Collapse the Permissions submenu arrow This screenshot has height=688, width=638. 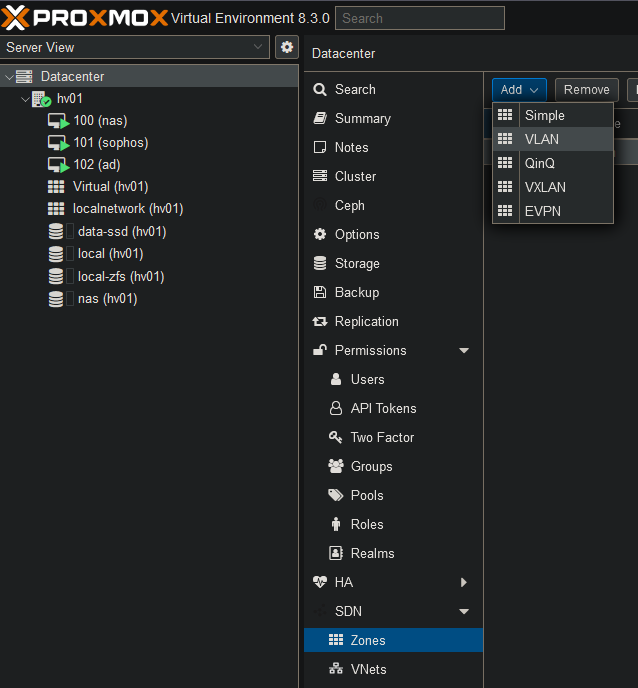click(x=464, y=351)
